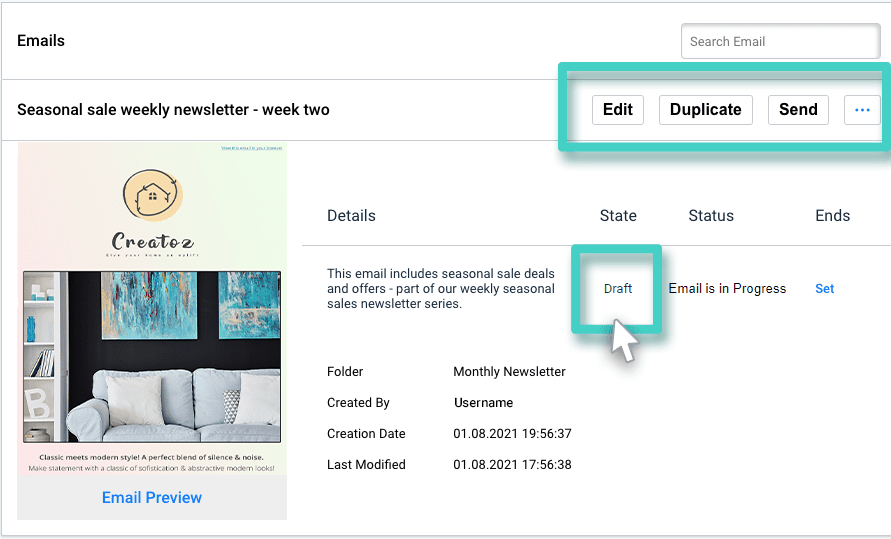Duplicate the seasonal sale newsletter
891x539 pixels.
point(705,110)
